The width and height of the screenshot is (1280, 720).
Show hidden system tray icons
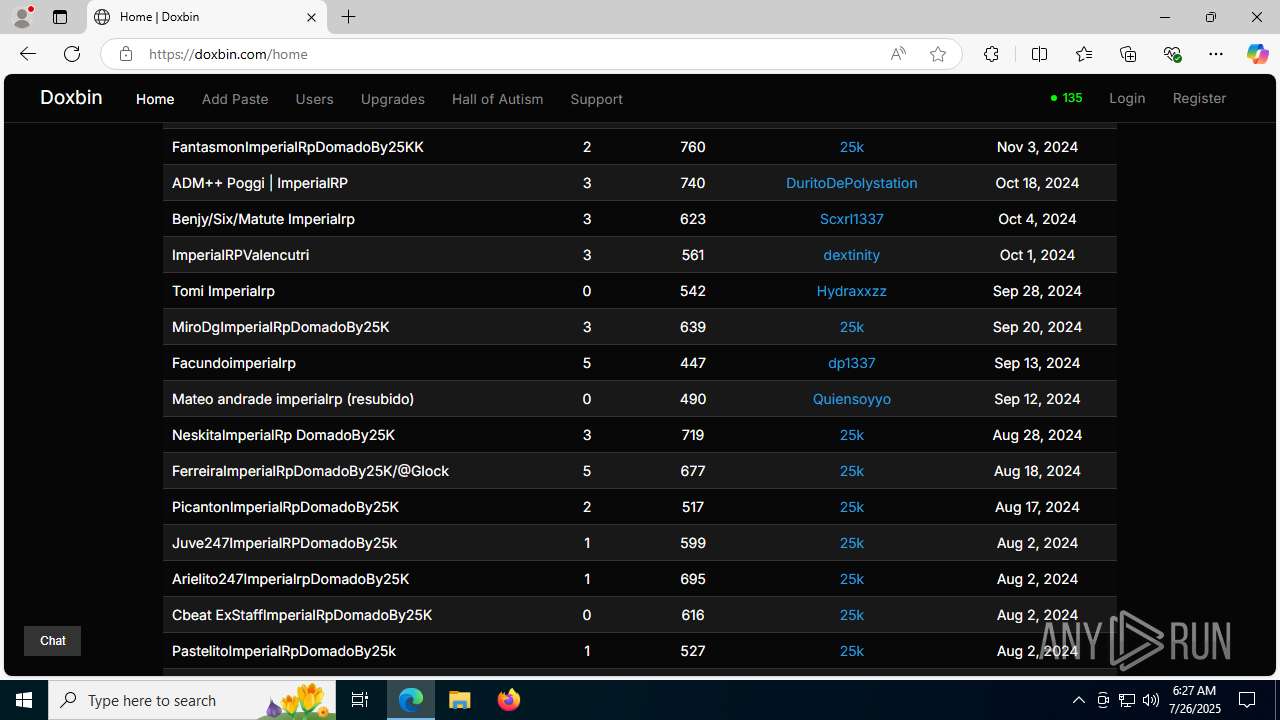[1078, 700]
